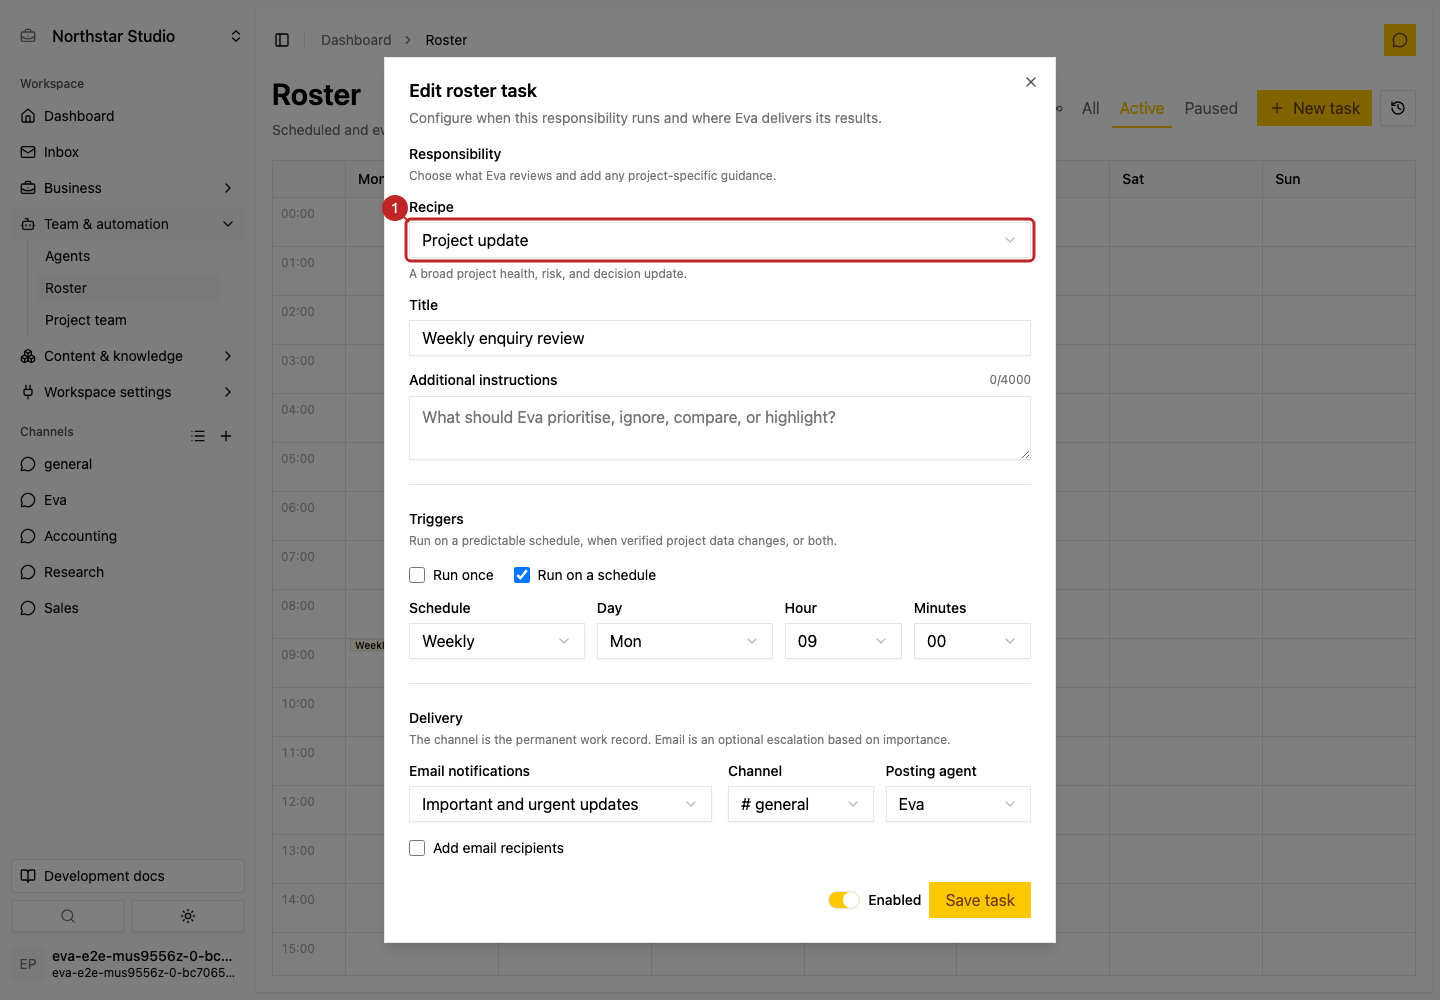Open the Day dropdown set to Mon
The image size is (1440, 1000).
684,641
